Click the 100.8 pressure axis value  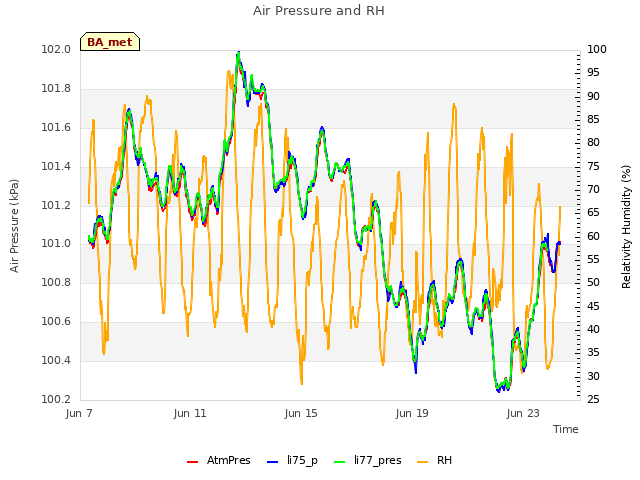pyautogui.click(x=56, y=282)
